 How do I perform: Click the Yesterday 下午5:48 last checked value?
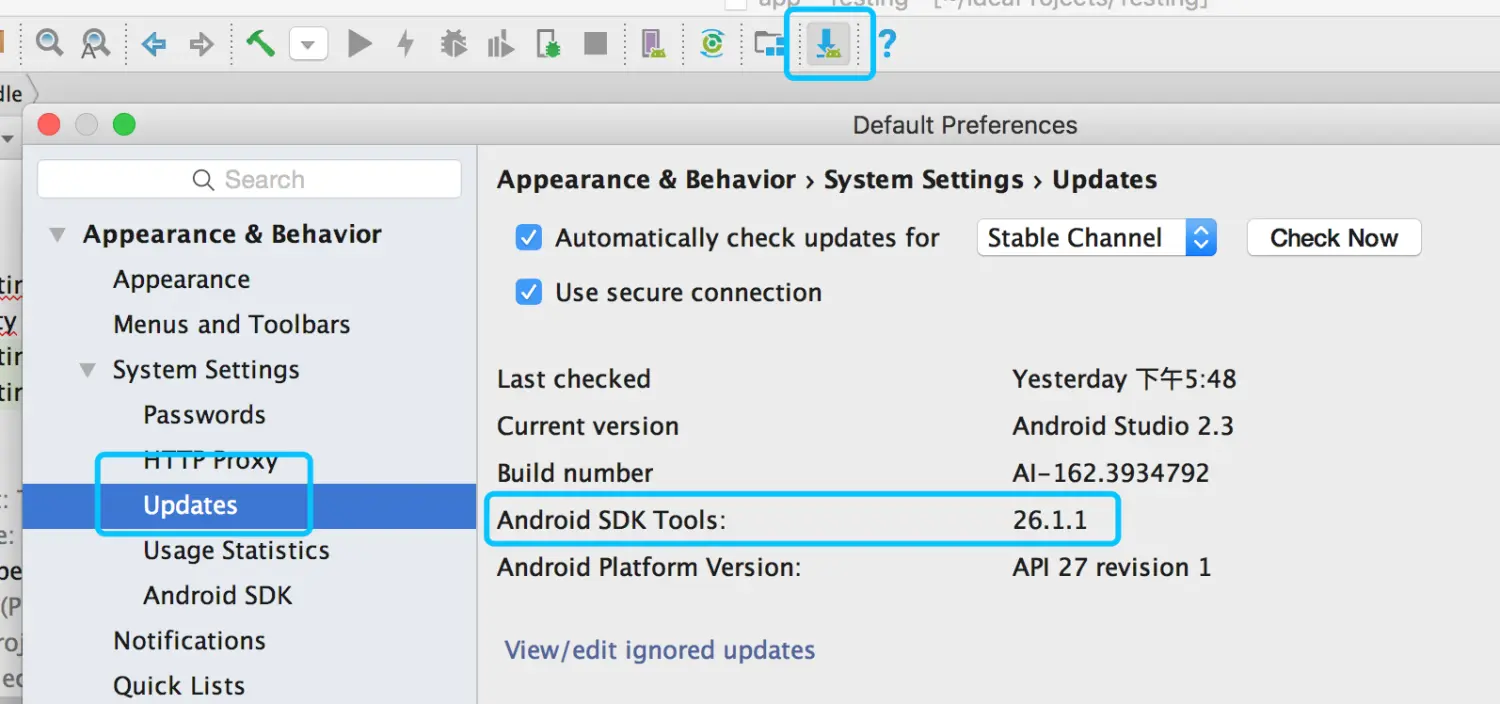pyautogui.click(x=1124, y=379)
